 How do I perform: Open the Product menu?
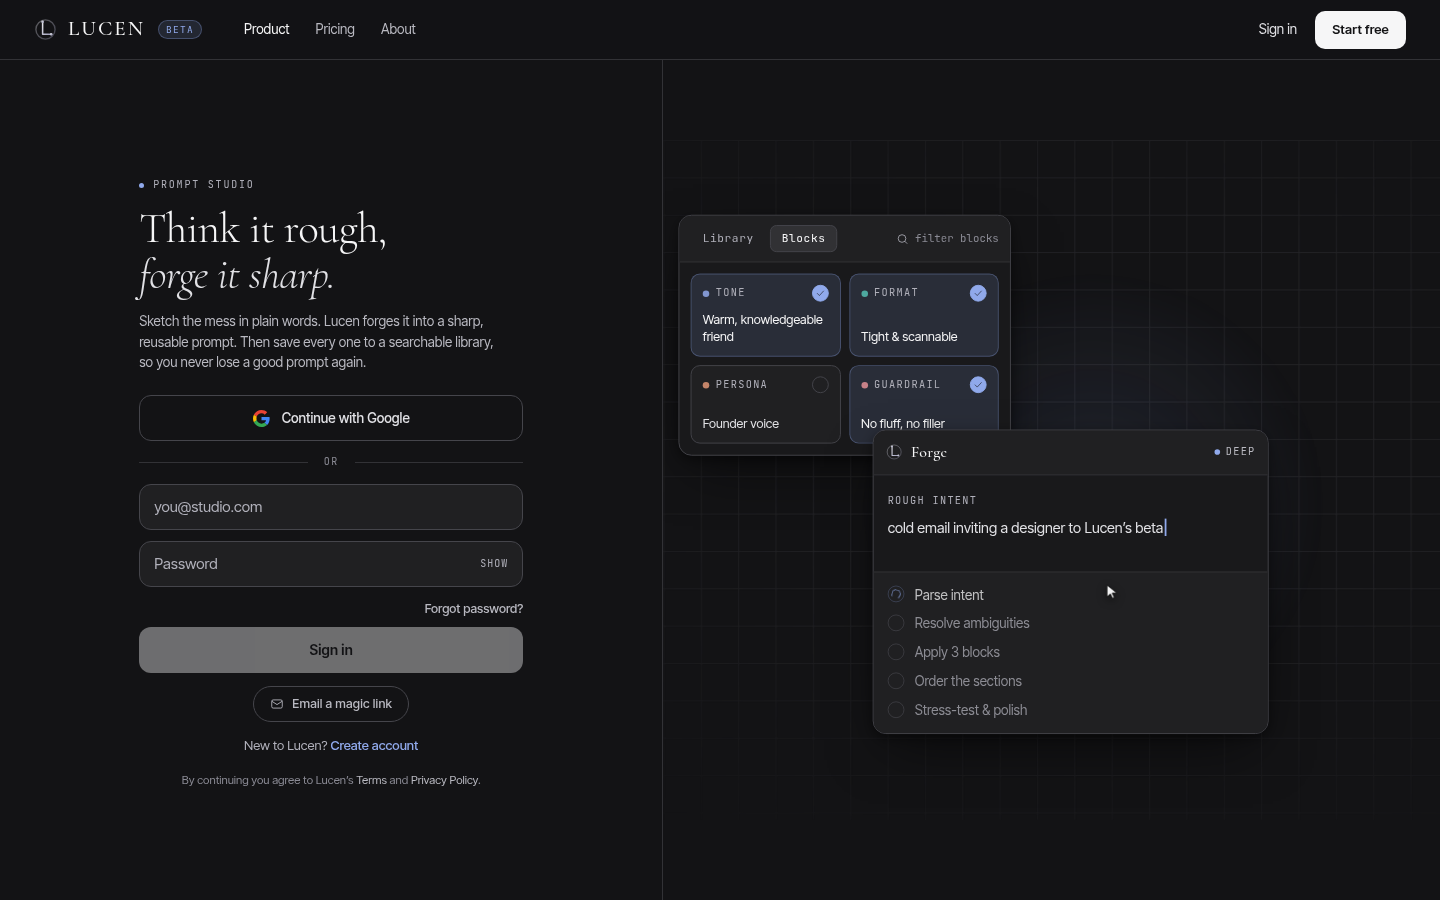tap(266, 29)
